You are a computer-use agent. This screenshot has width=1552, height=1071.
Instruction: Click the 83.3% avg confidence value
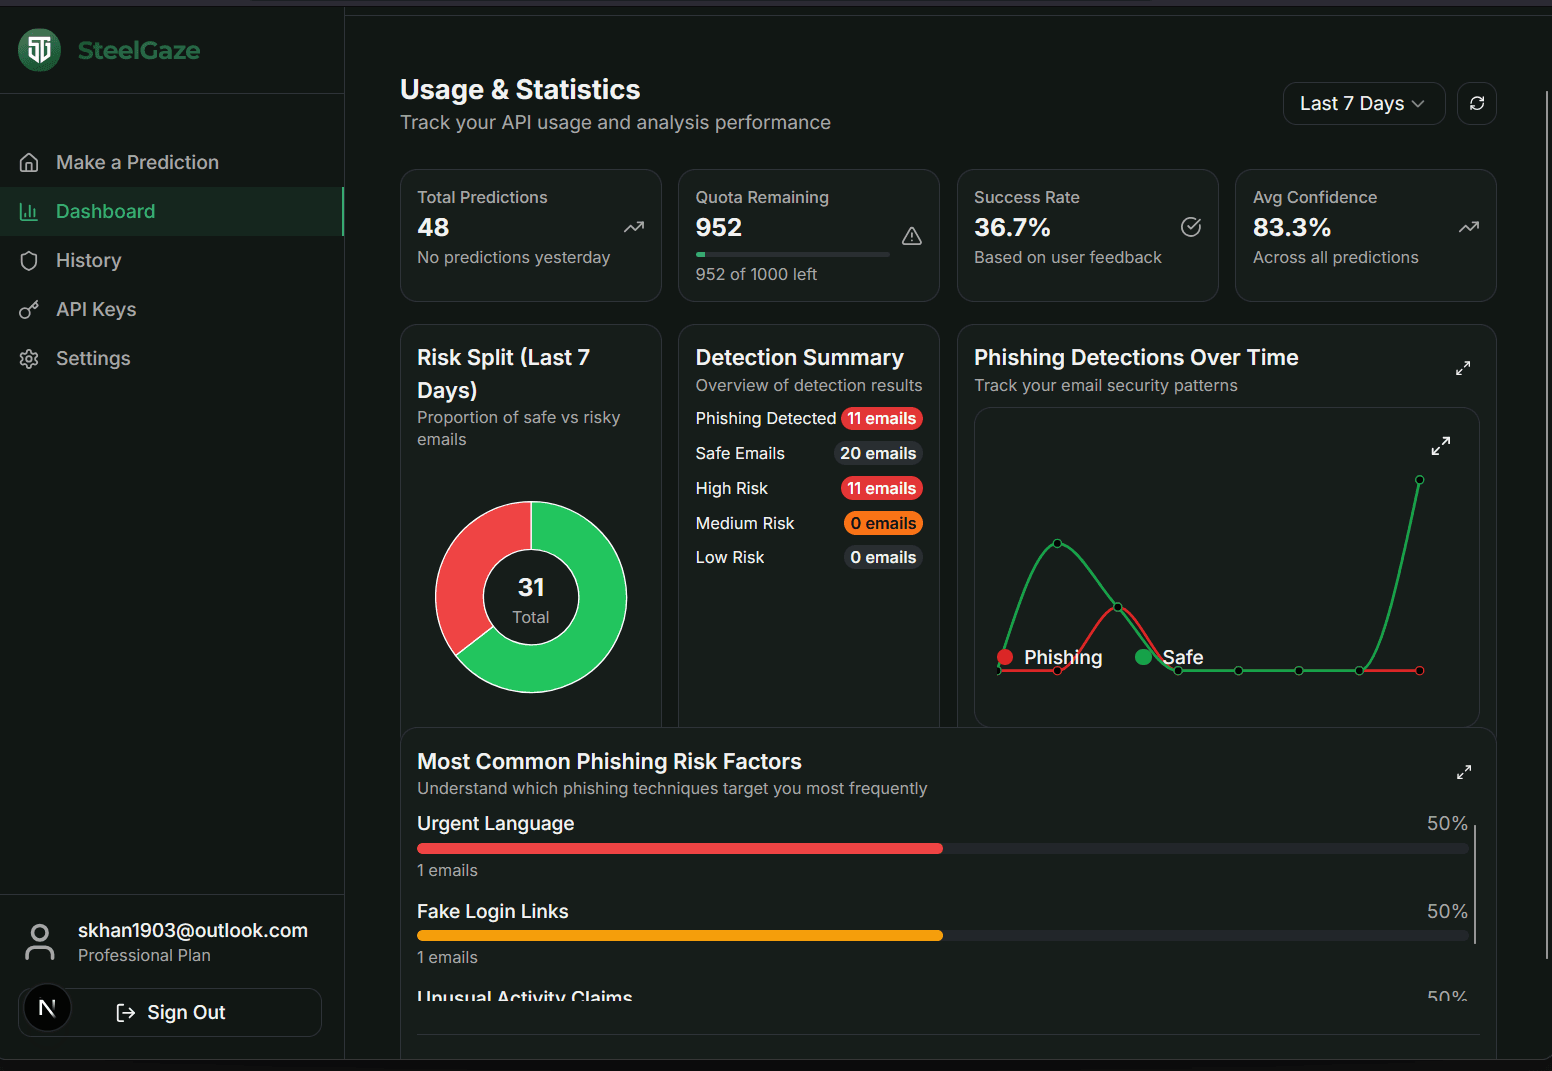tap(1292, 227)
